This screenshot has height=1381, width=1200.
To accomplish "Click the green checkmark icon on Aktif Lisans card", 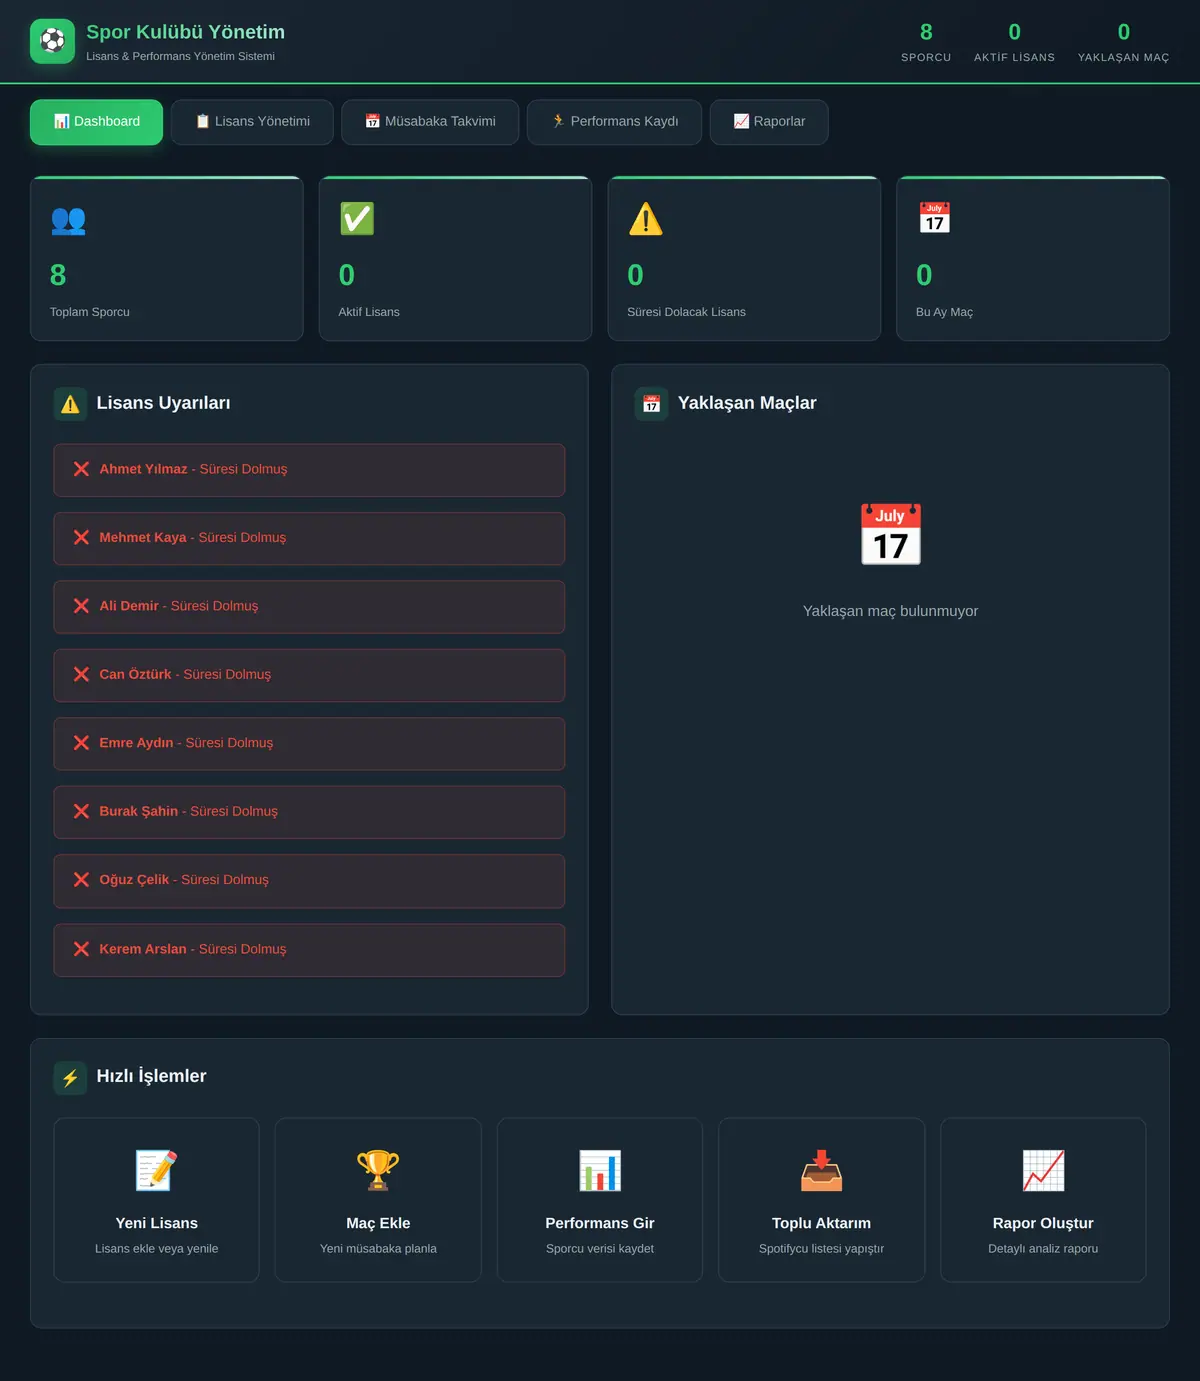I will click(357, 219).
